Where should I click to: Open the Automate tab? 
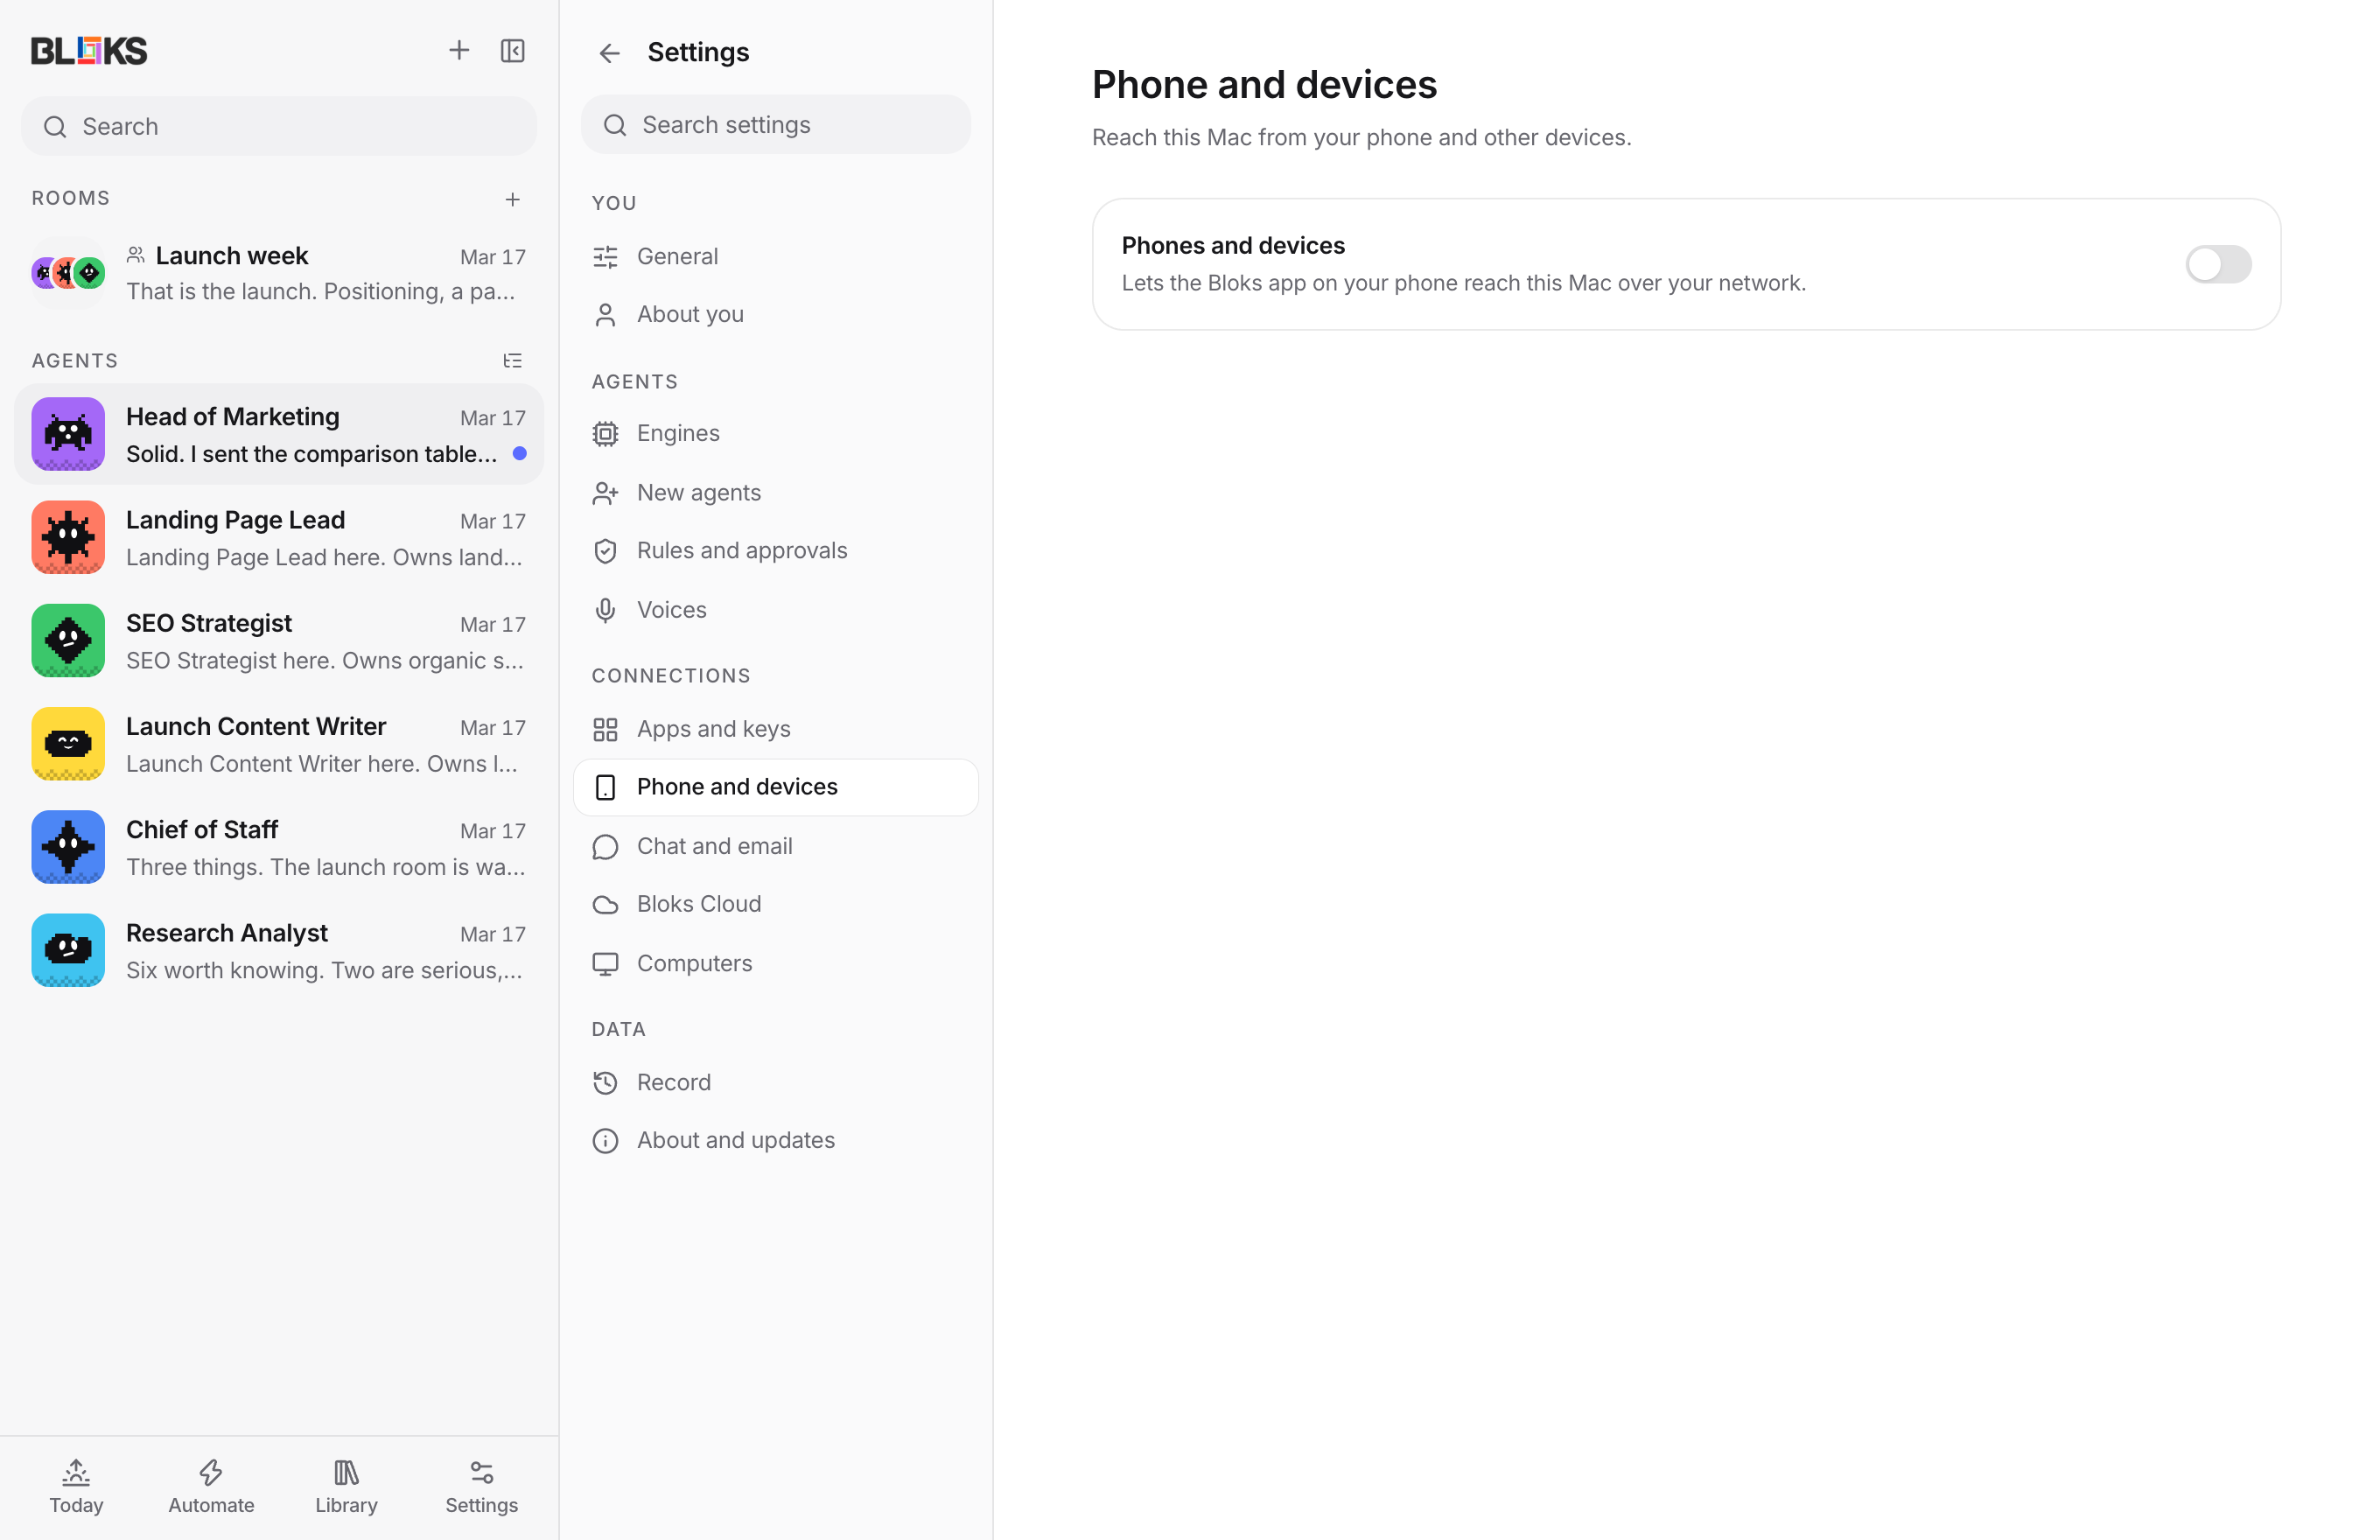pos(211,1487)
